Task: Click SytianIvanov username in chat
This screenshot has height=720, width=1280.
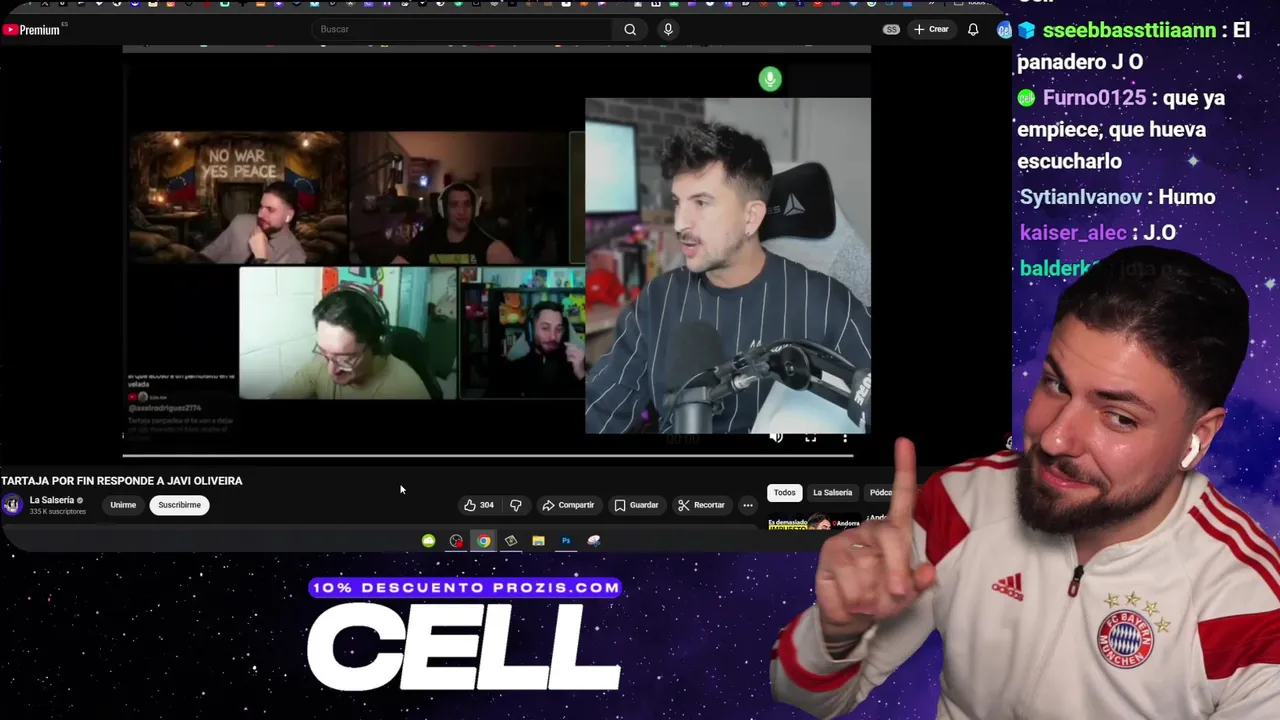Action: coord(1080,197)
